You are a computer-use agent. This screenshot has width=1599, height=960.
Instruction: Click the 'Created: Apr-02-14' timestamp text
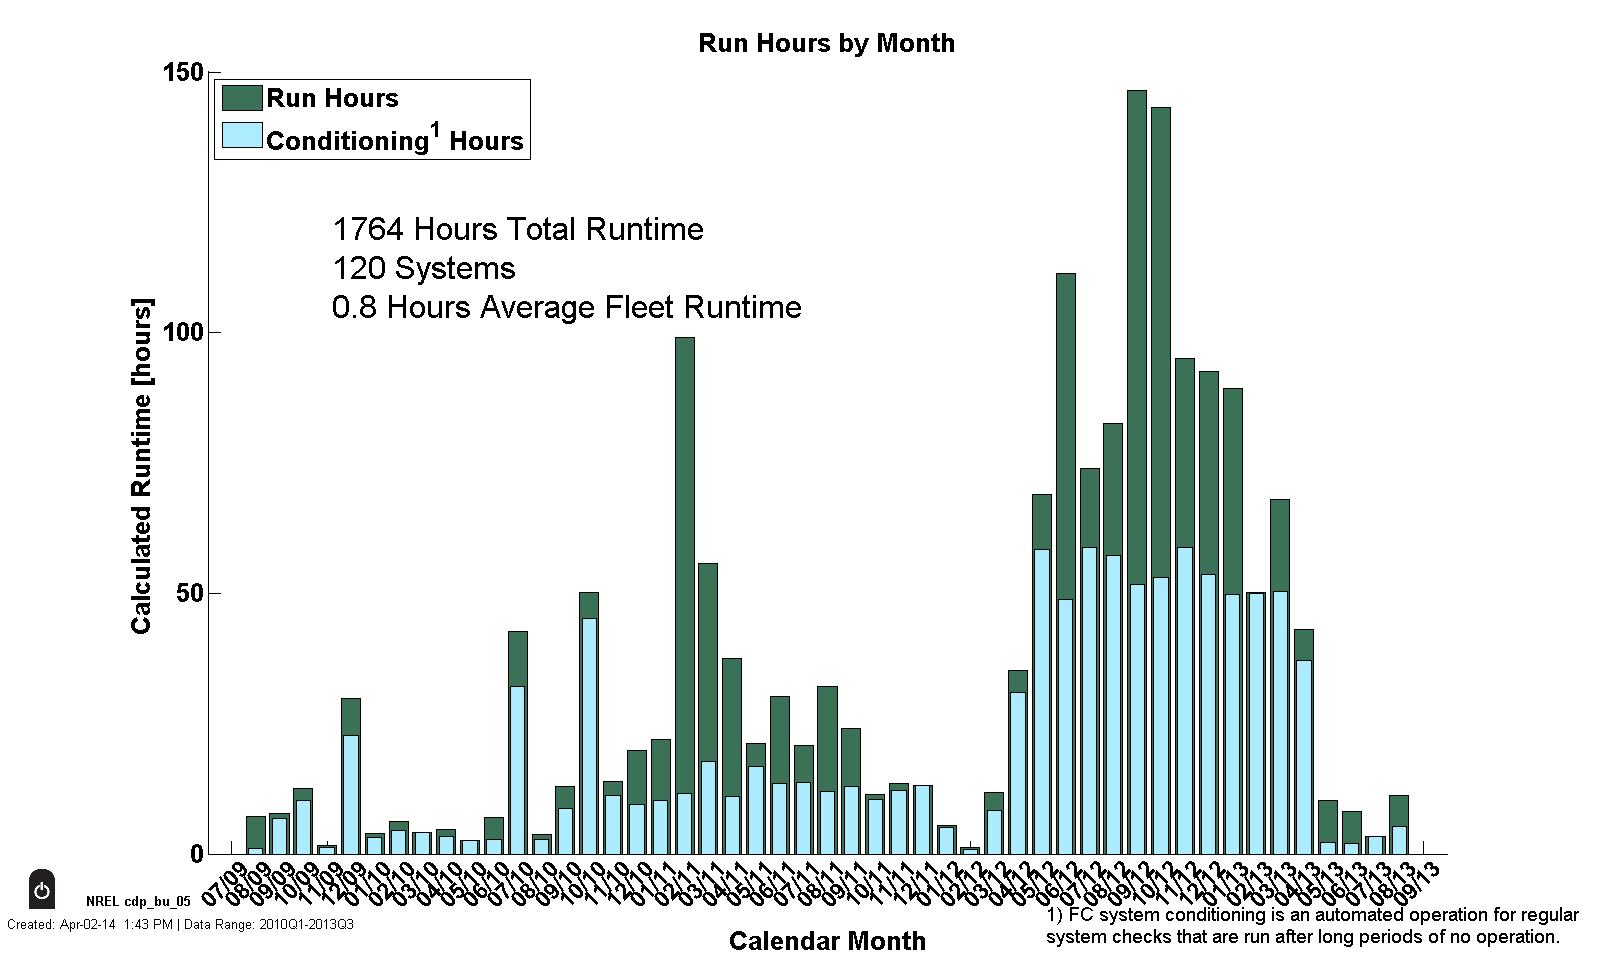tap(90, 924)
